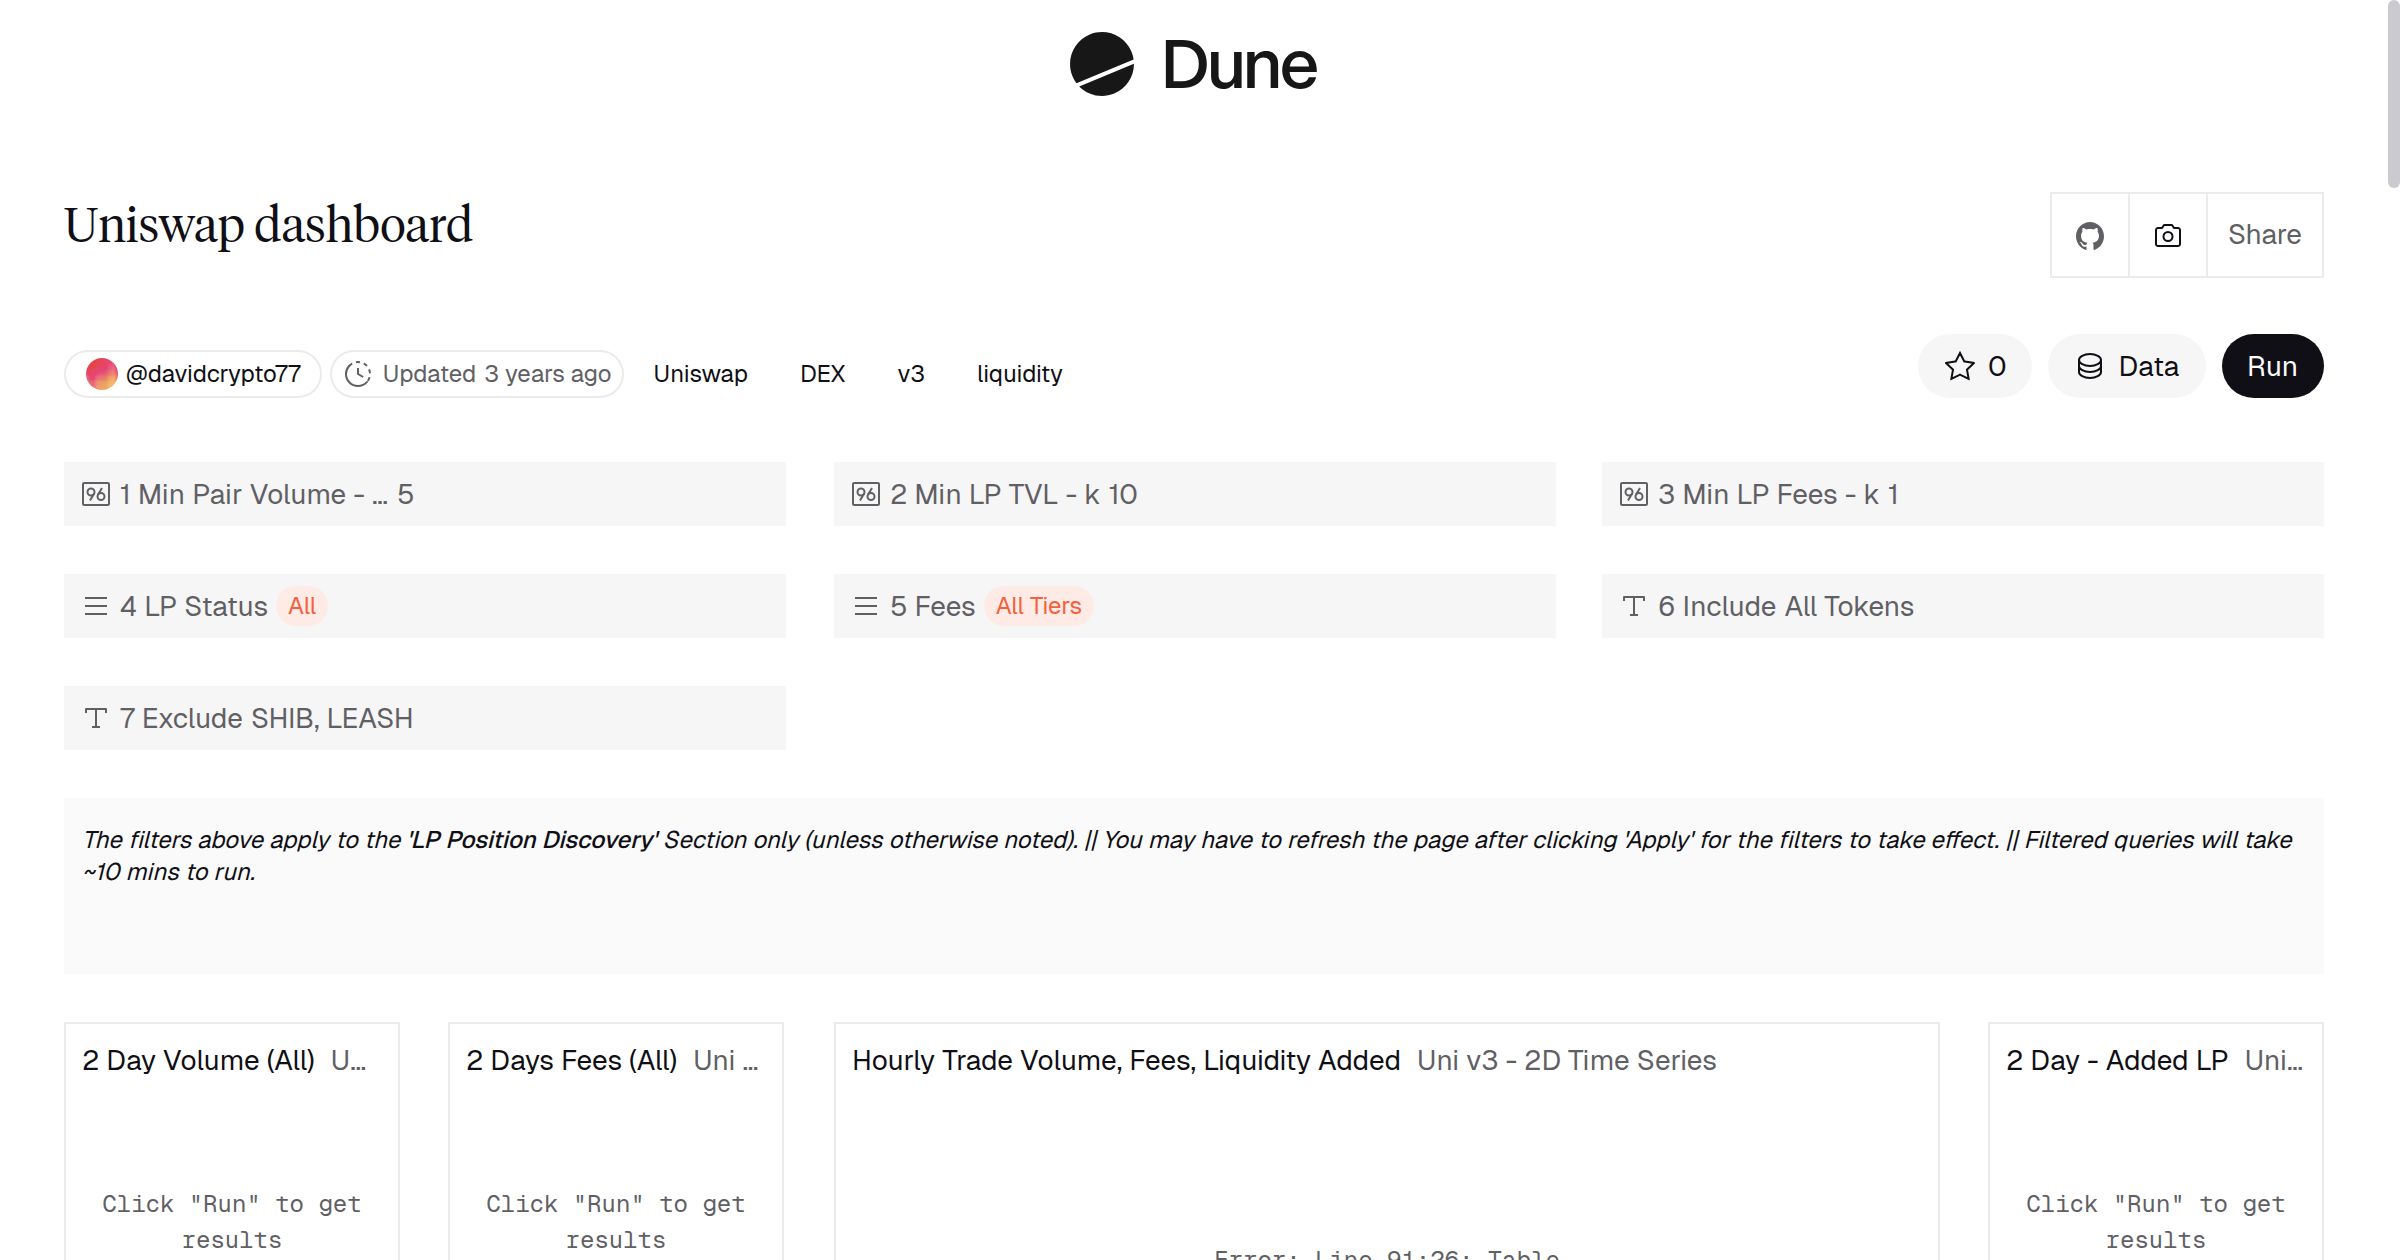Click the Min LP TVL - k parameter field
The width and height of the screenshot is (2400, 1260).
[x=1194, y=494]
